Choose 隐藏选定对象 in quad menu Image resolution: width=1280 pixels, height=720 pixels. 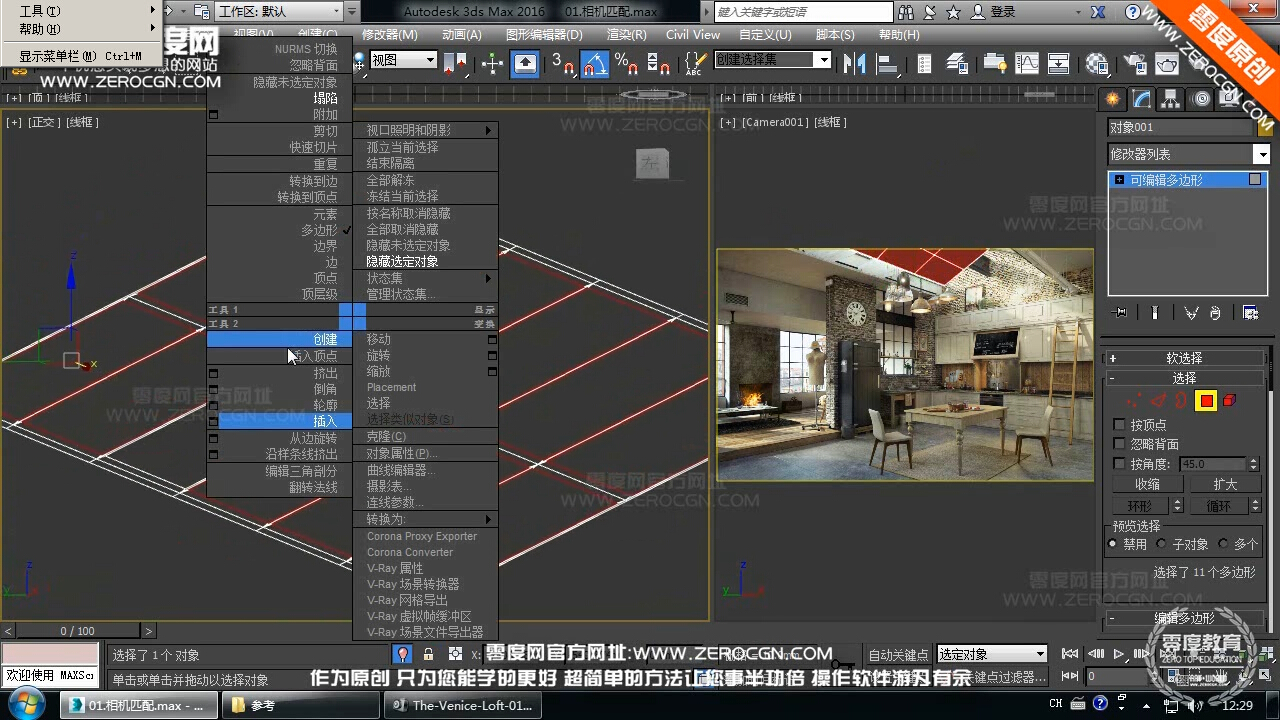pyautogui.click(x=425, y=261)
